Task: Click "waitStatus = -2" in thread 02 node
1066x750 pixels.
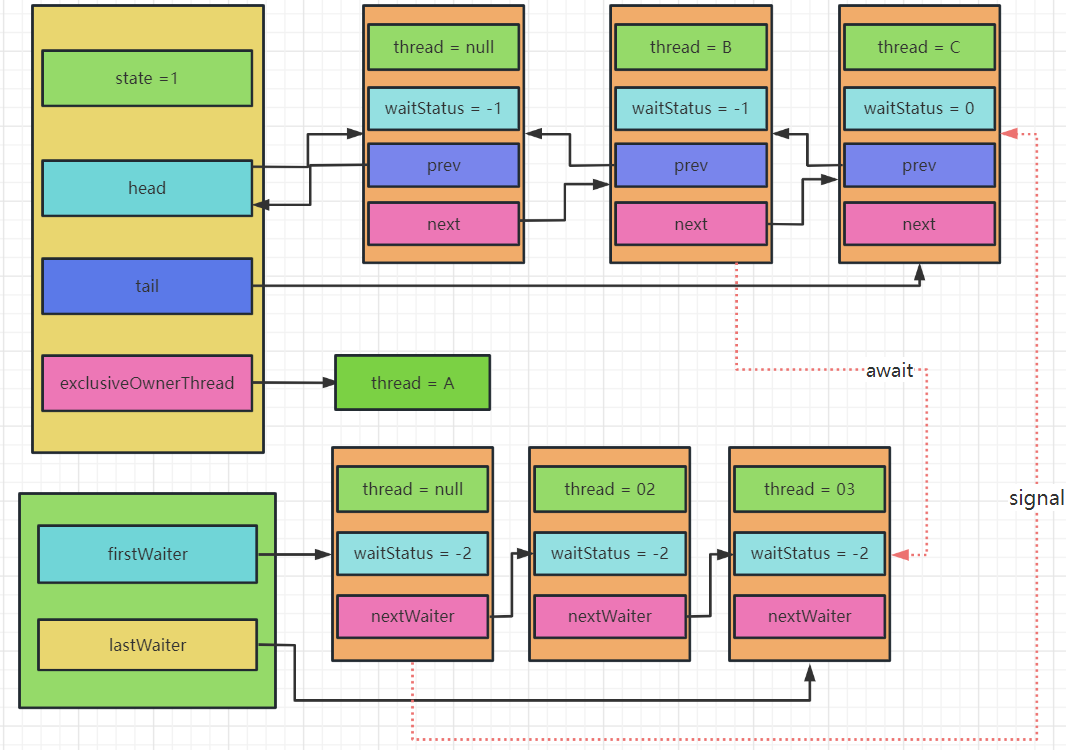Action: coord(609,553)
